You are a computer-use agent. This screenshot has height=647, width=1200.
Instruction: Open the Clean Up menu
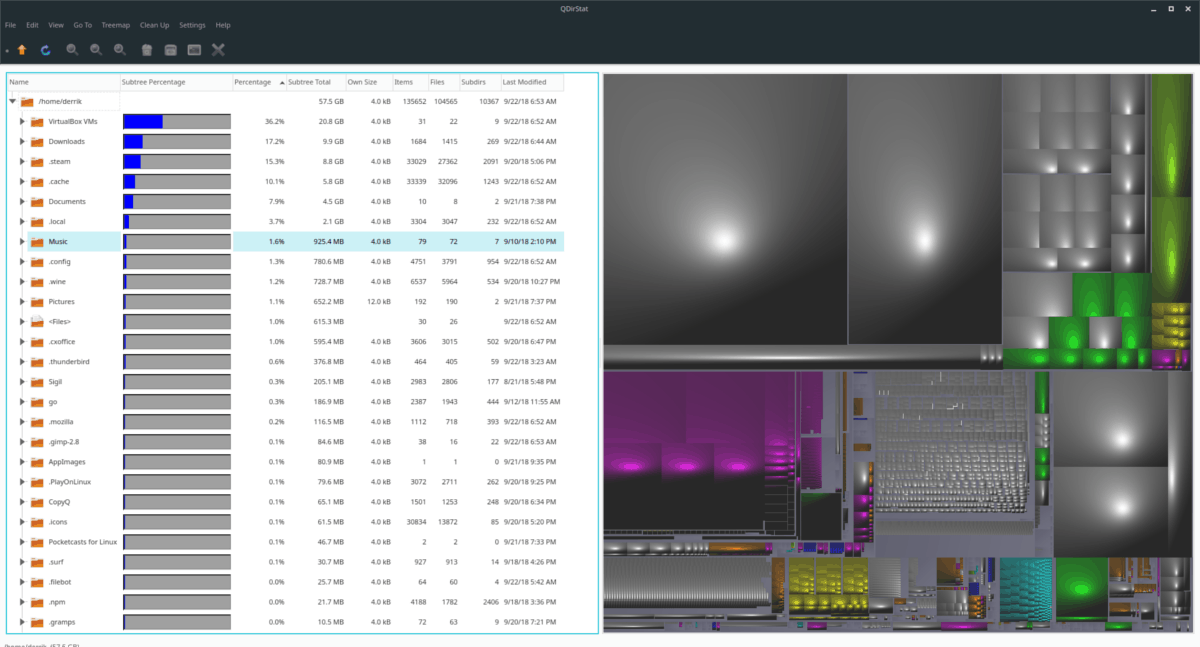tap(154, 25)
